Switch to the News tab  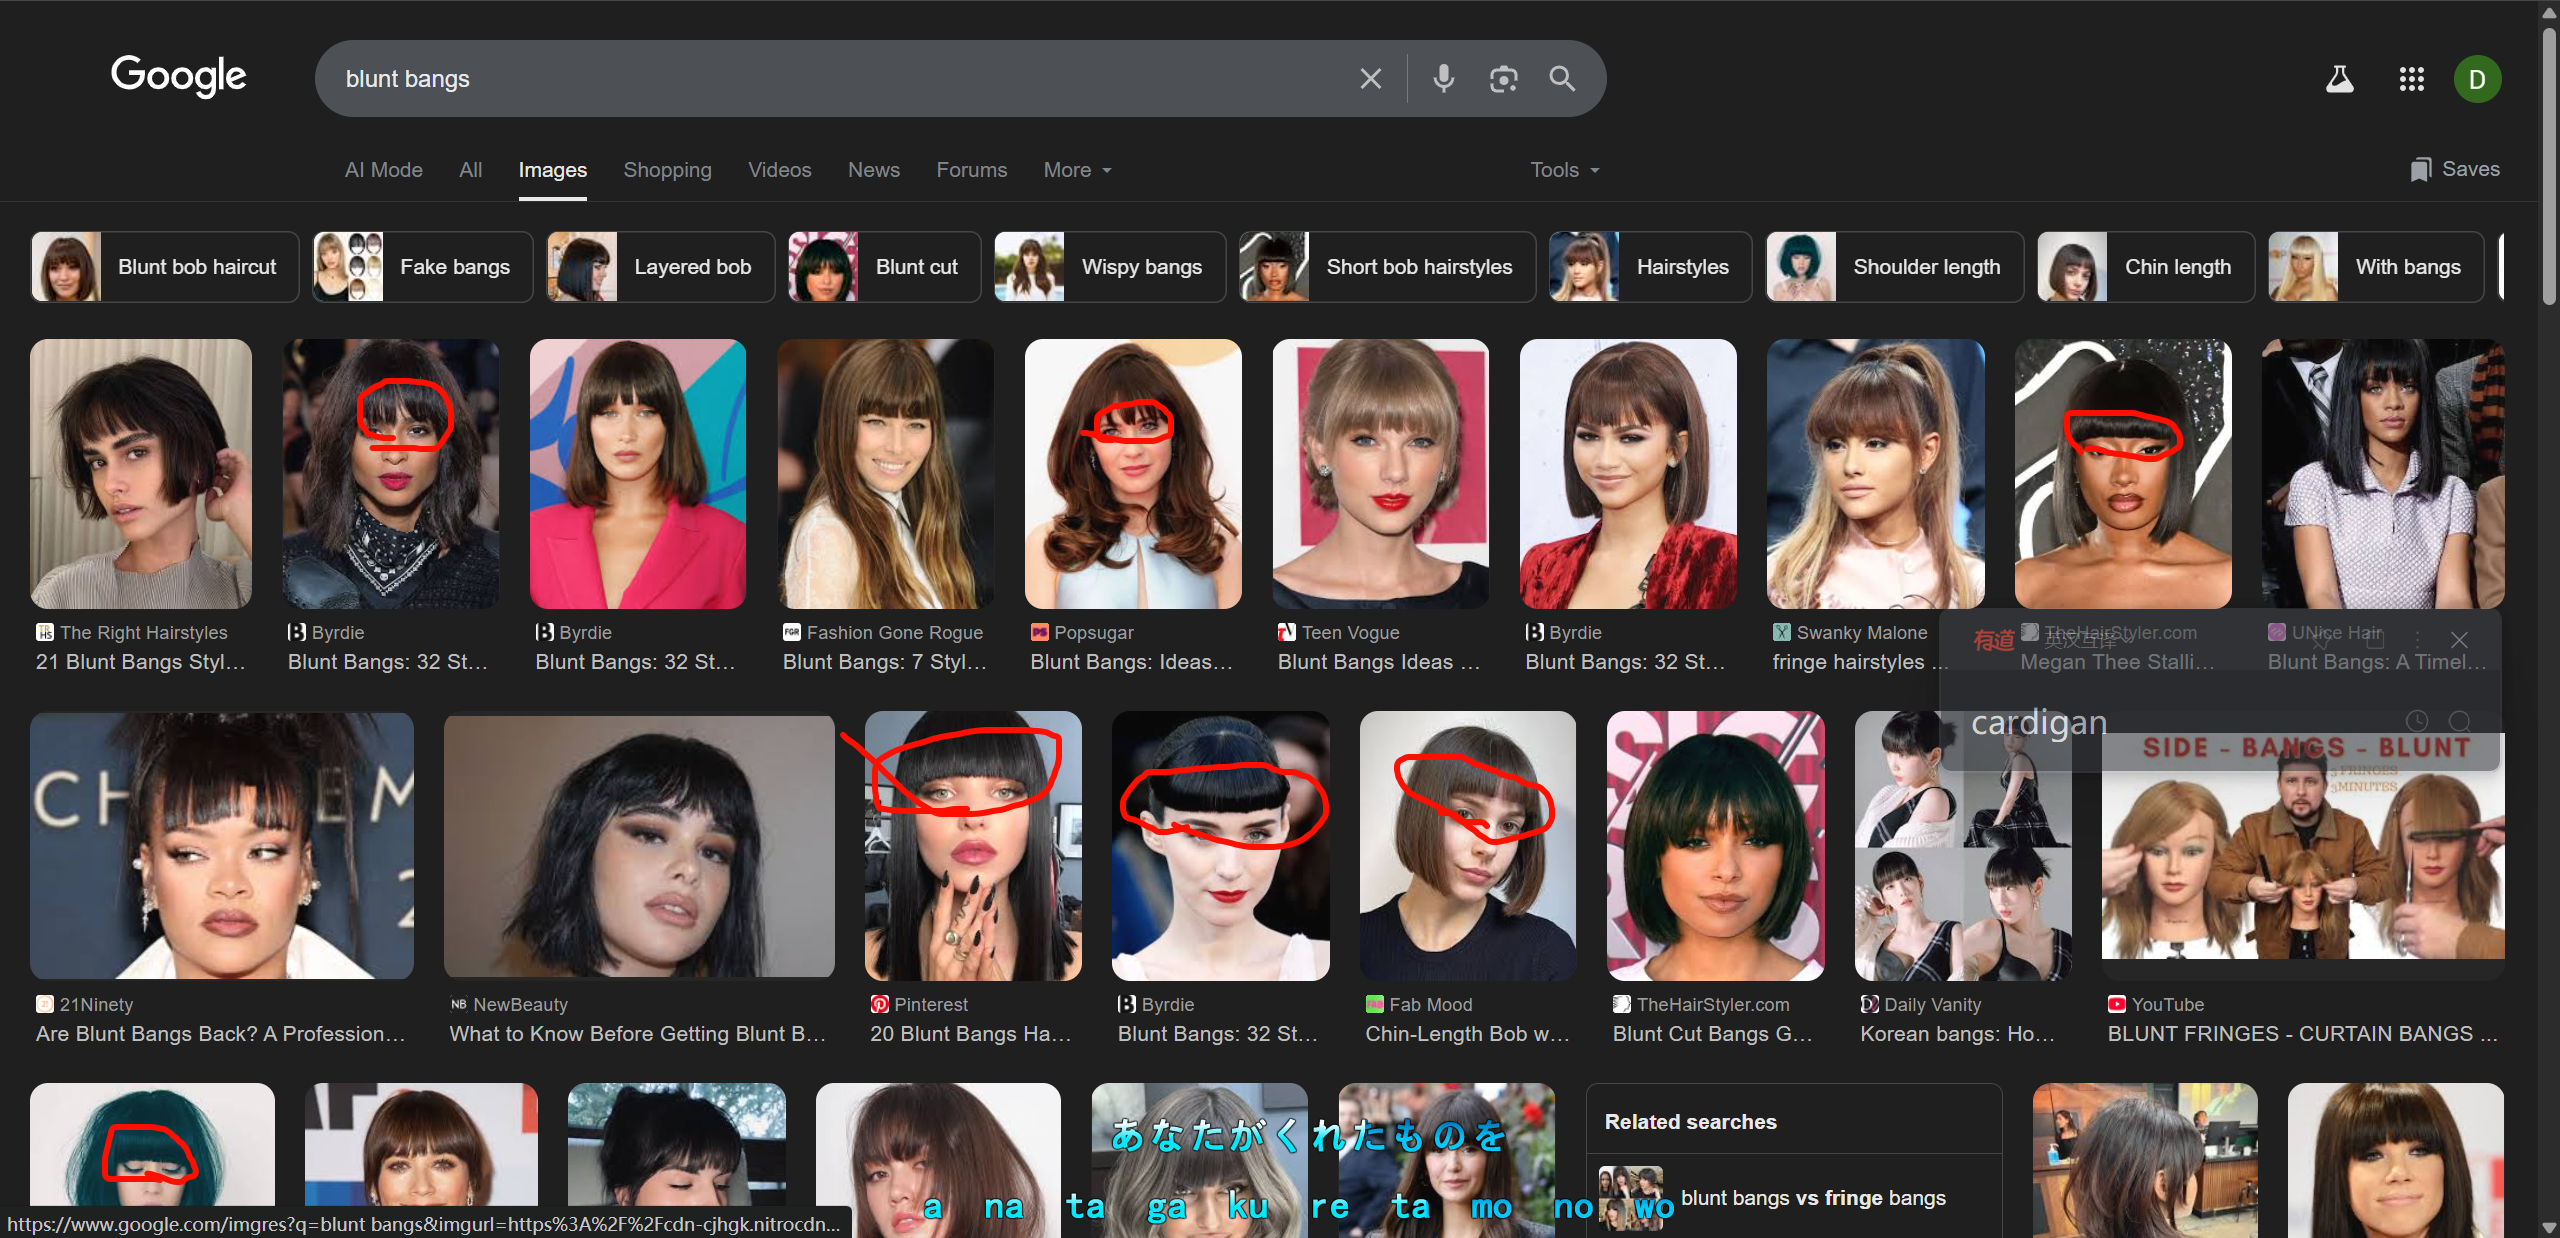tap(873, 170)
